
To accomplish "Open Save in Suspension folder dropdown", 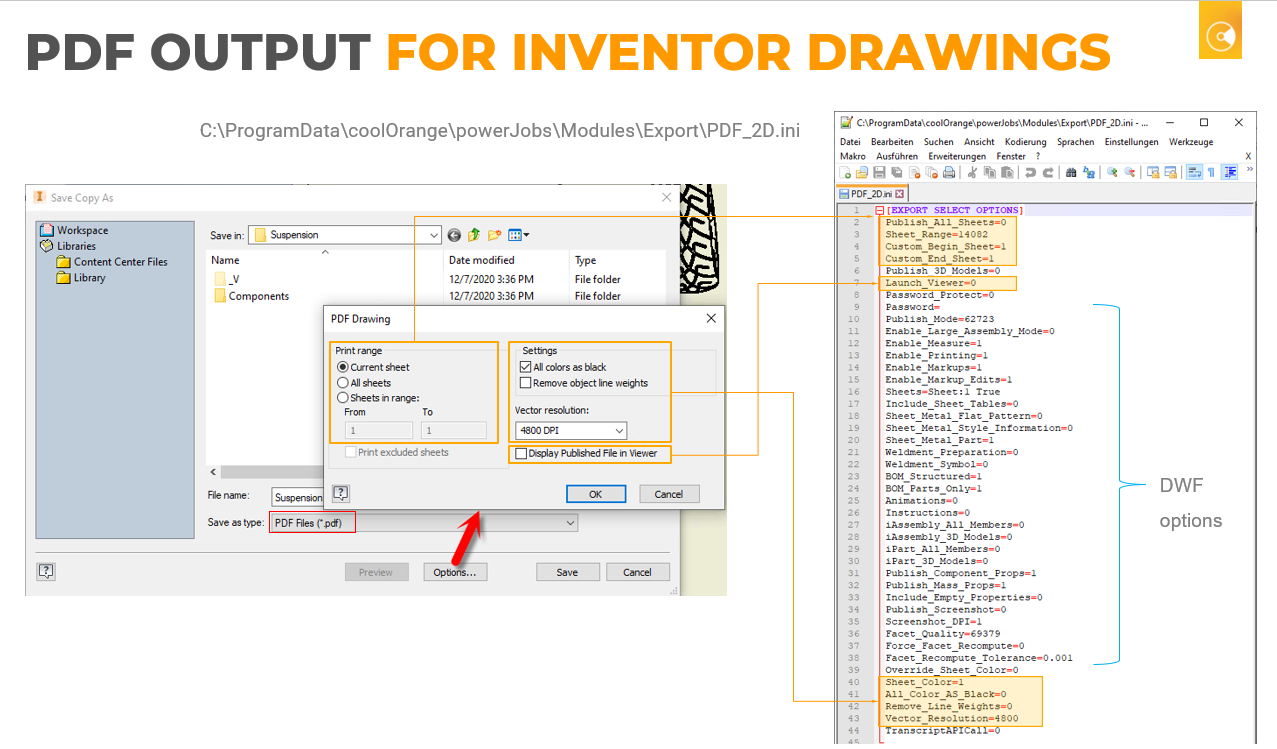I will click(x=345, y=235).
